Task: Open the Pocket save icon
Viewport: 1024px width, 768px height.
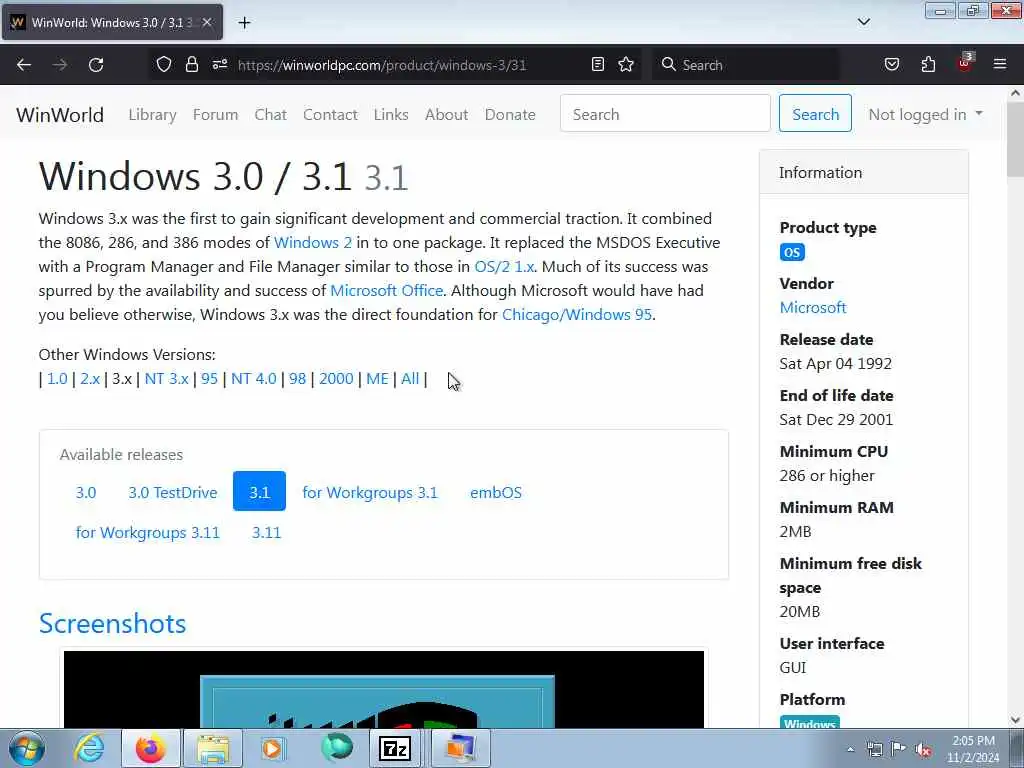Action: tap(892, 64)
